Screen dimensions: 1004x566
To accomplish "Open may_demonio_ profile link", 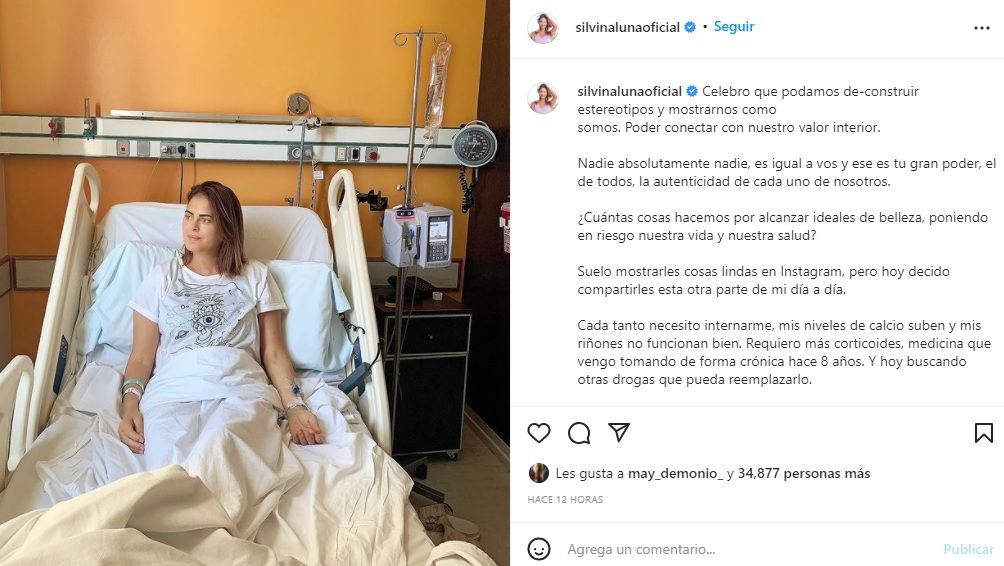I will click(676, 474).
